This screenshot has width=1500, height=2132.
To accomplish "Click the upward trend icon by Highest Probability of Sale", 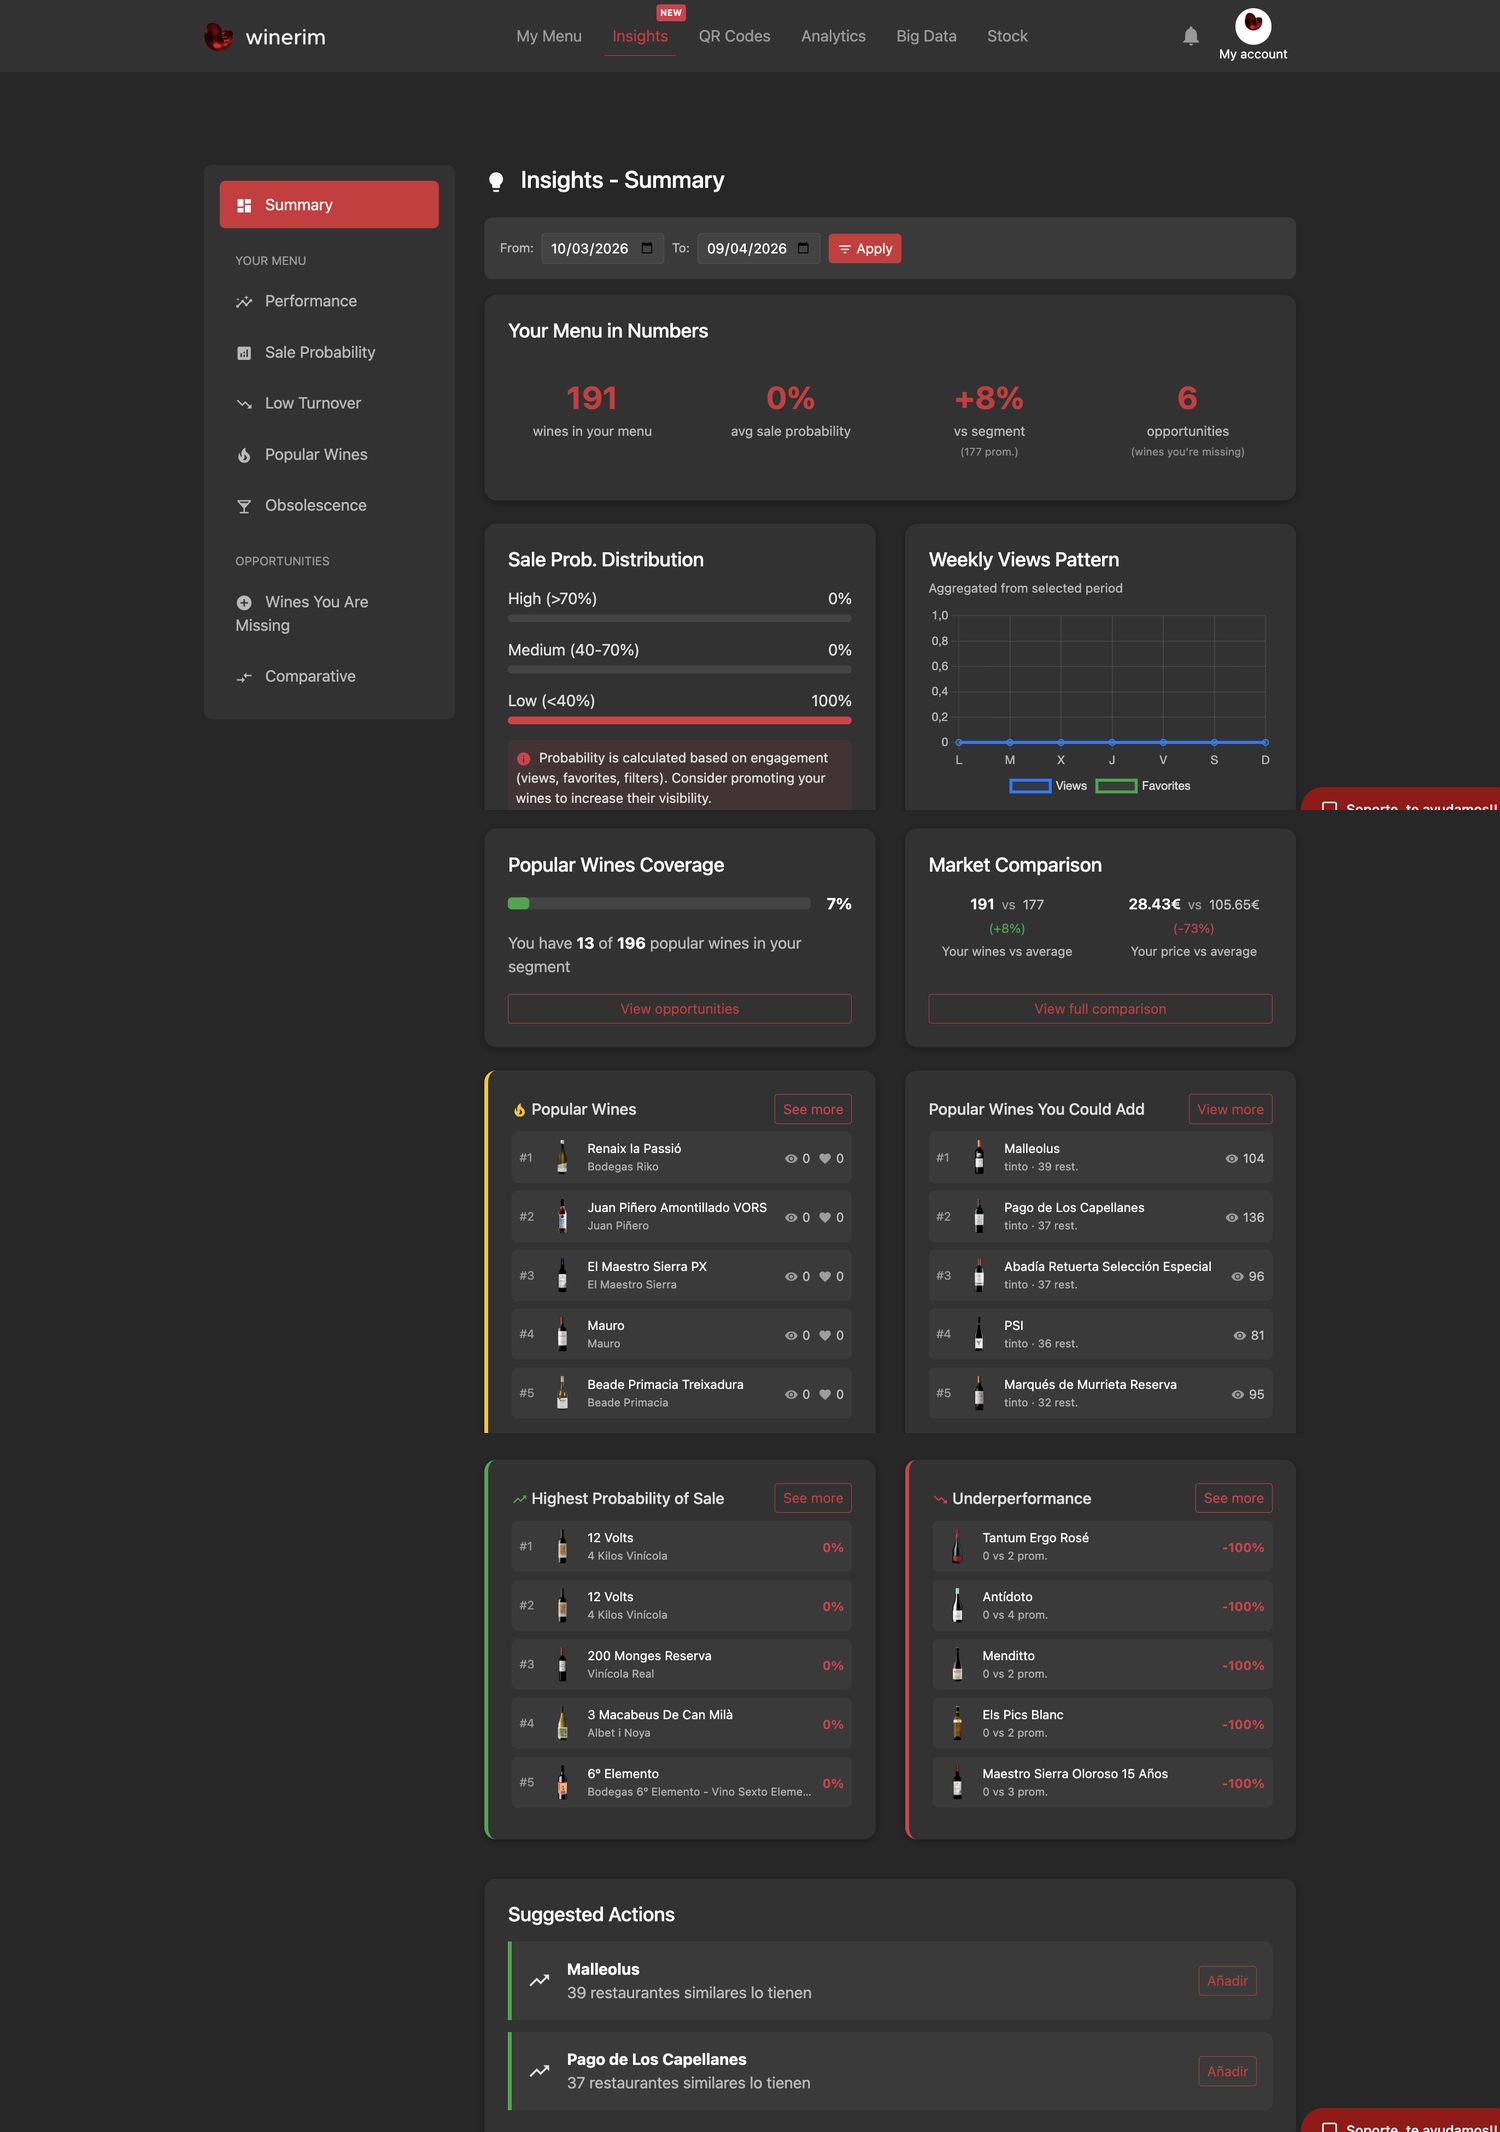I will (519, 1499).
